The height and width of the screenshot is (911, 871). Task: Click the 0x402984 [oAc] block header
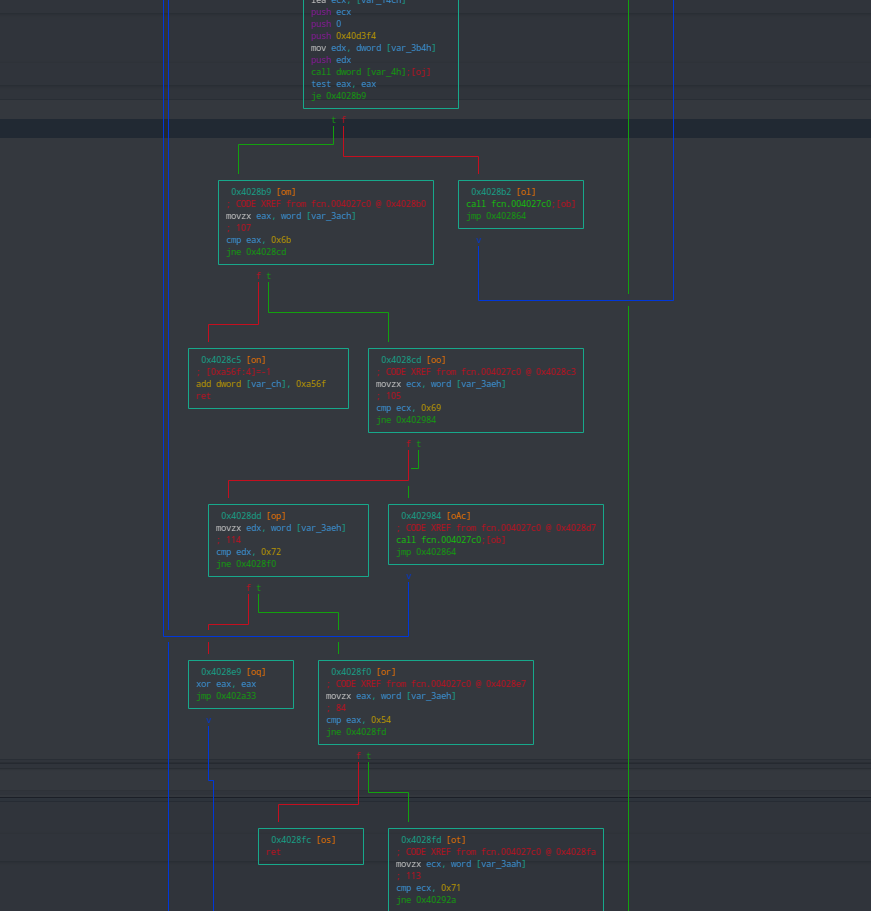[435, 516]
